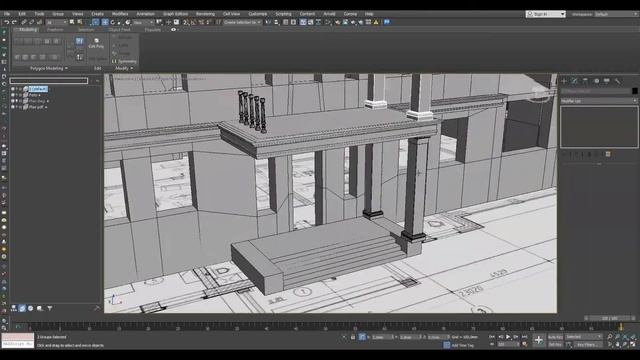
Task: Toggle Angle Snap in toolbar
Action: (194, 22)
